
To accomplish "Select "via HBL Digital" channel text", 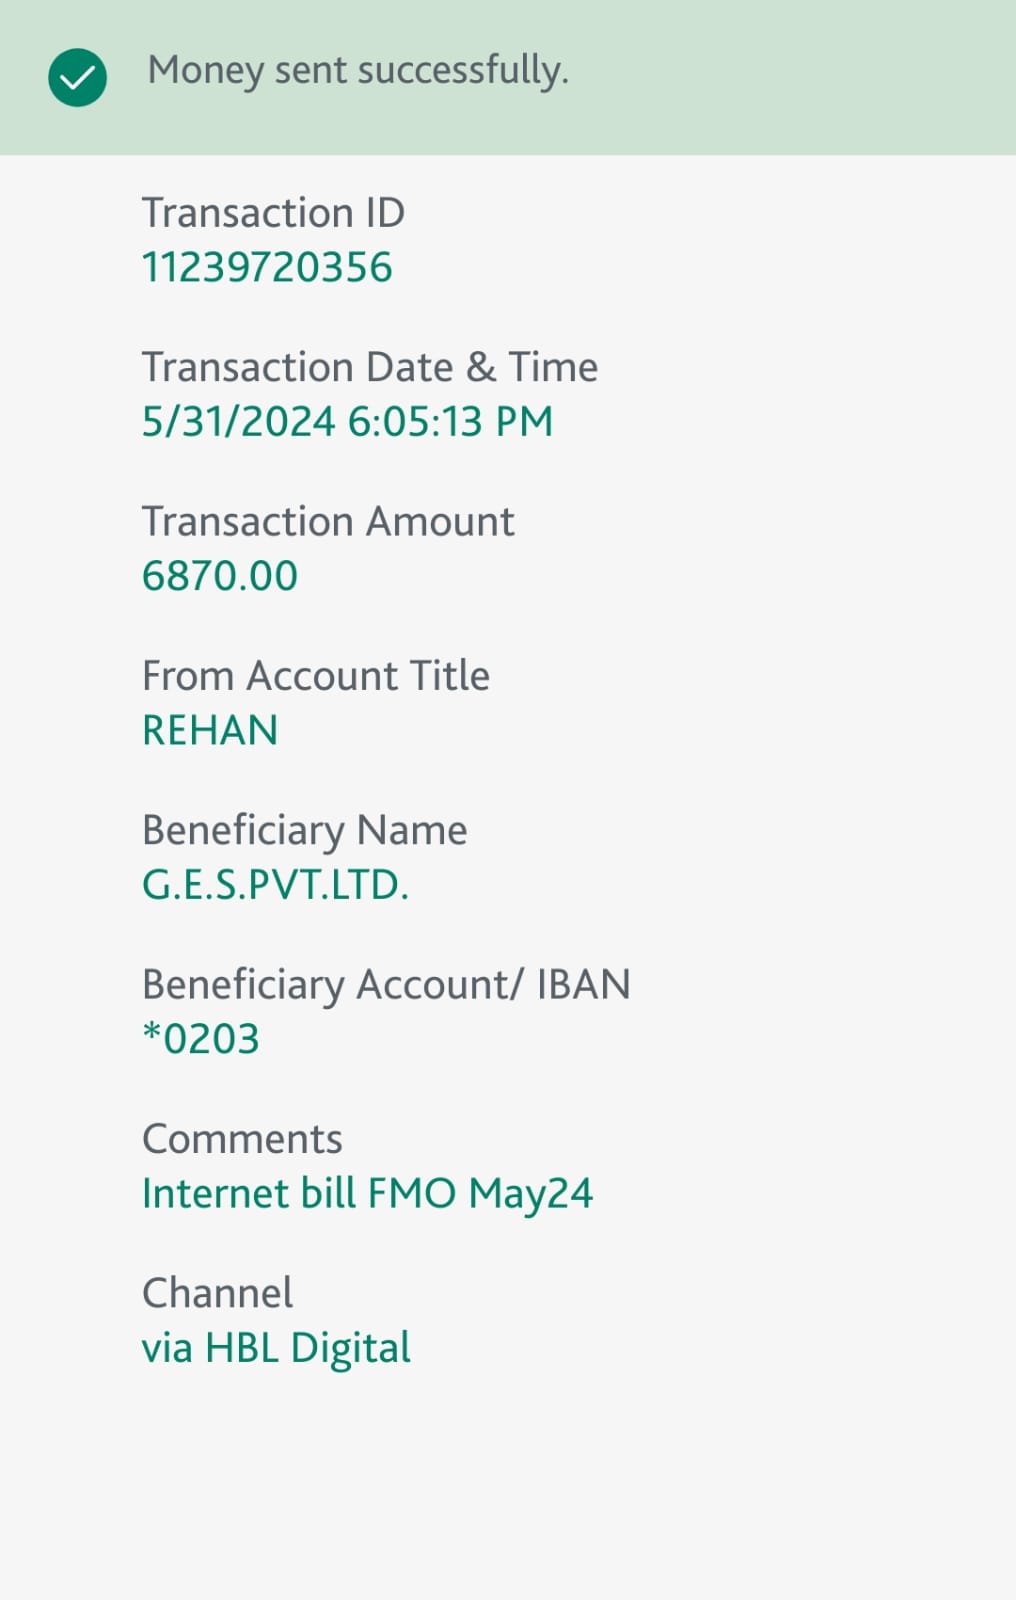I will (x=276, y=1348).
